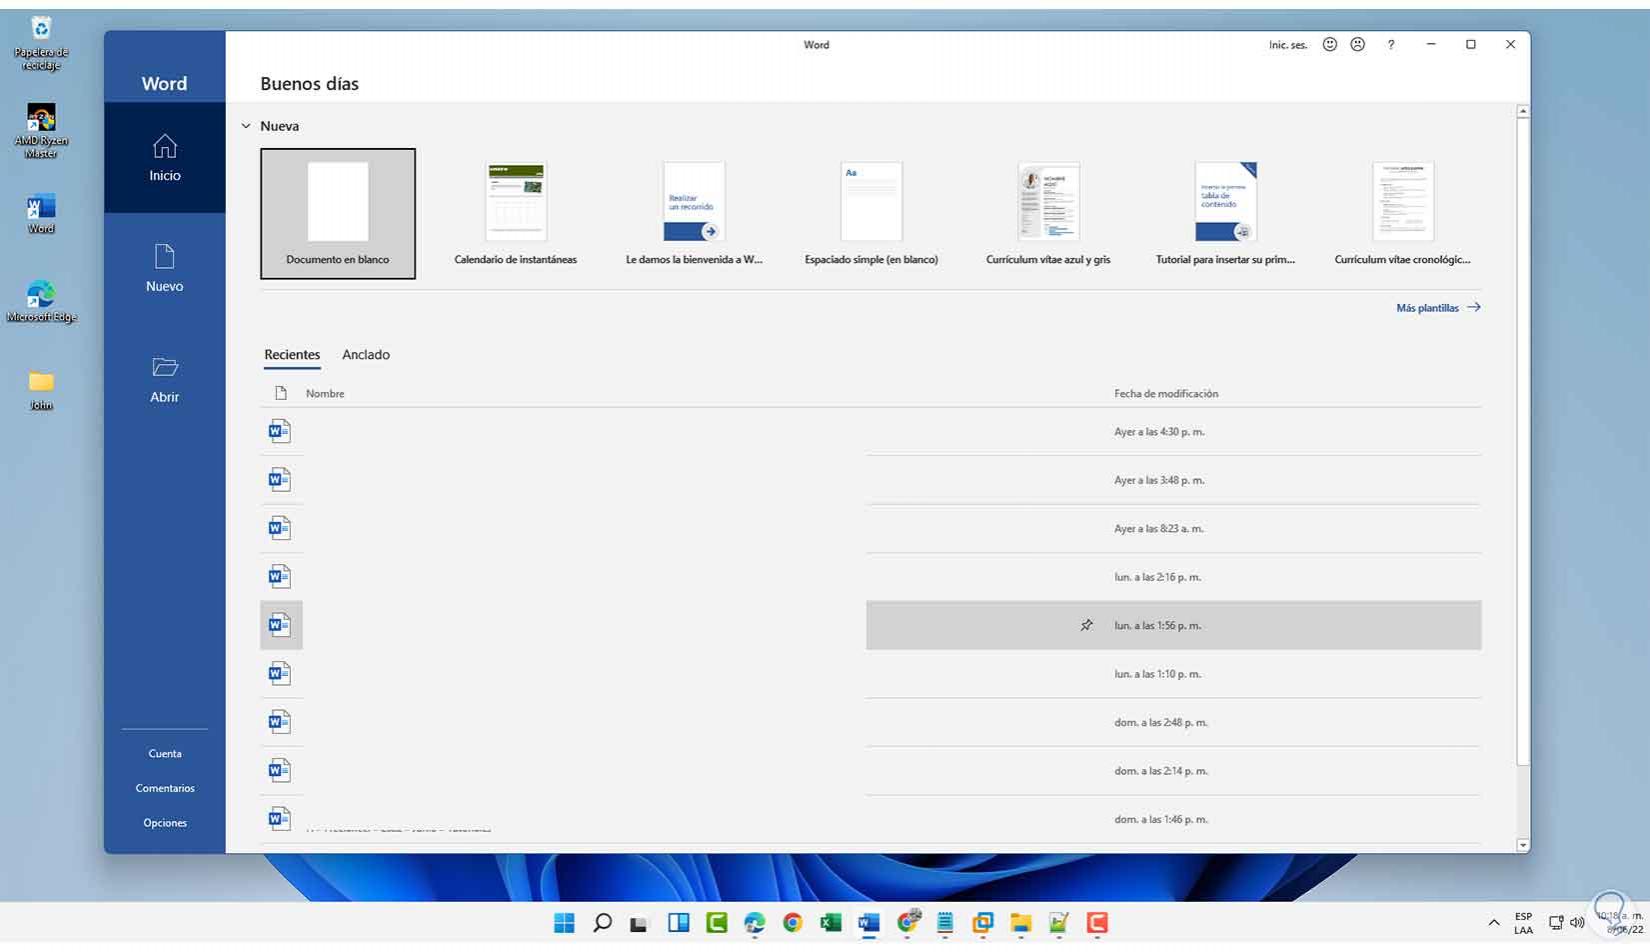Viewport: 1650px width, 952px height.
Task: Choose the Espaciado simple (en blanco) template
Action: [871, 214]
